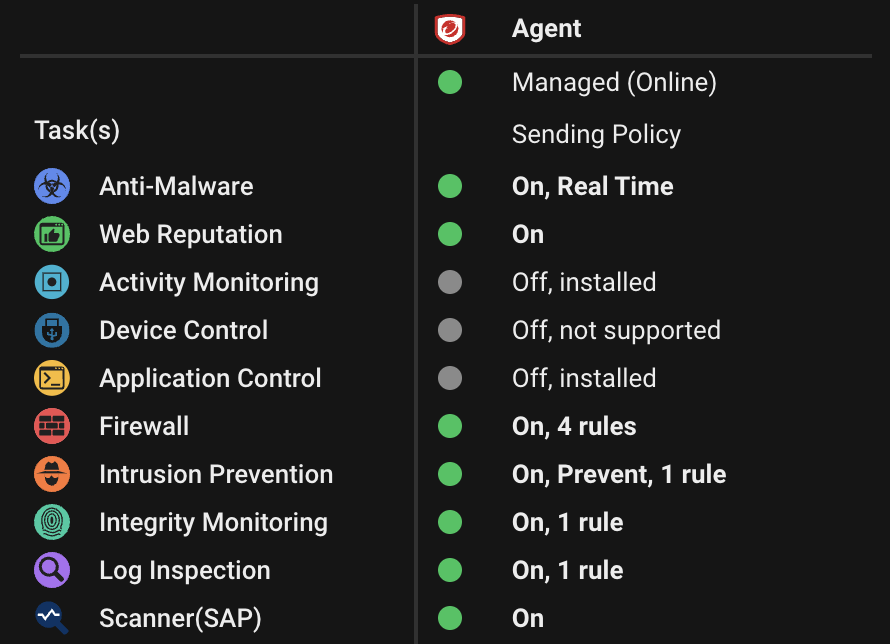
Task: Select the Integrity Monitoring fingerprint icon
Action: click(52, 522)
